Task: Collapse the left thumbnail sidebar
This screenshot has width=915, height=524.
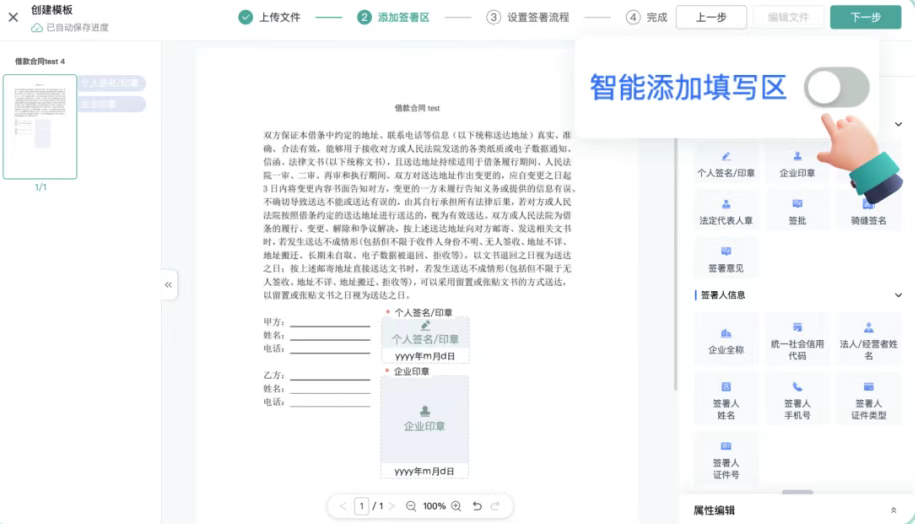Action: pos(169,285)
